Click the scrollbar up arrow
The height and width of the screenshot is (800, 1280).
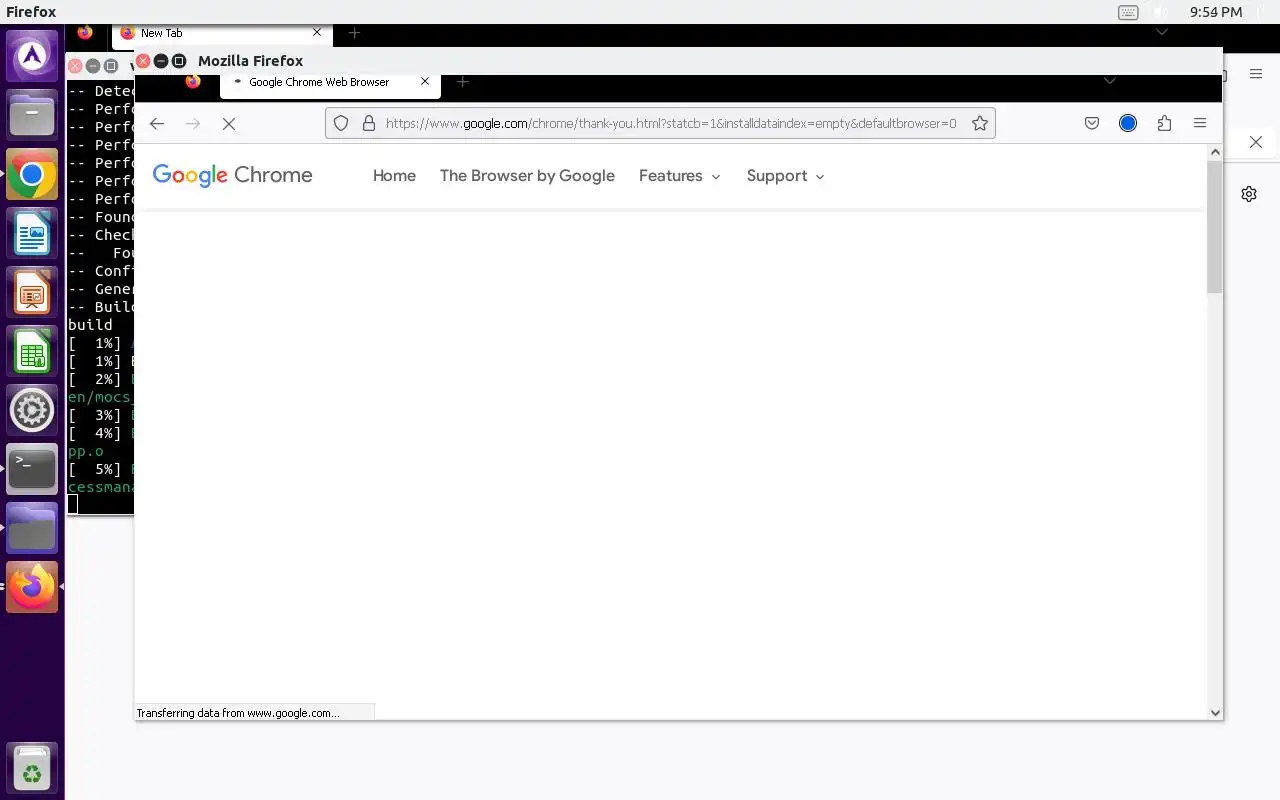click(x=1215, y=152)
